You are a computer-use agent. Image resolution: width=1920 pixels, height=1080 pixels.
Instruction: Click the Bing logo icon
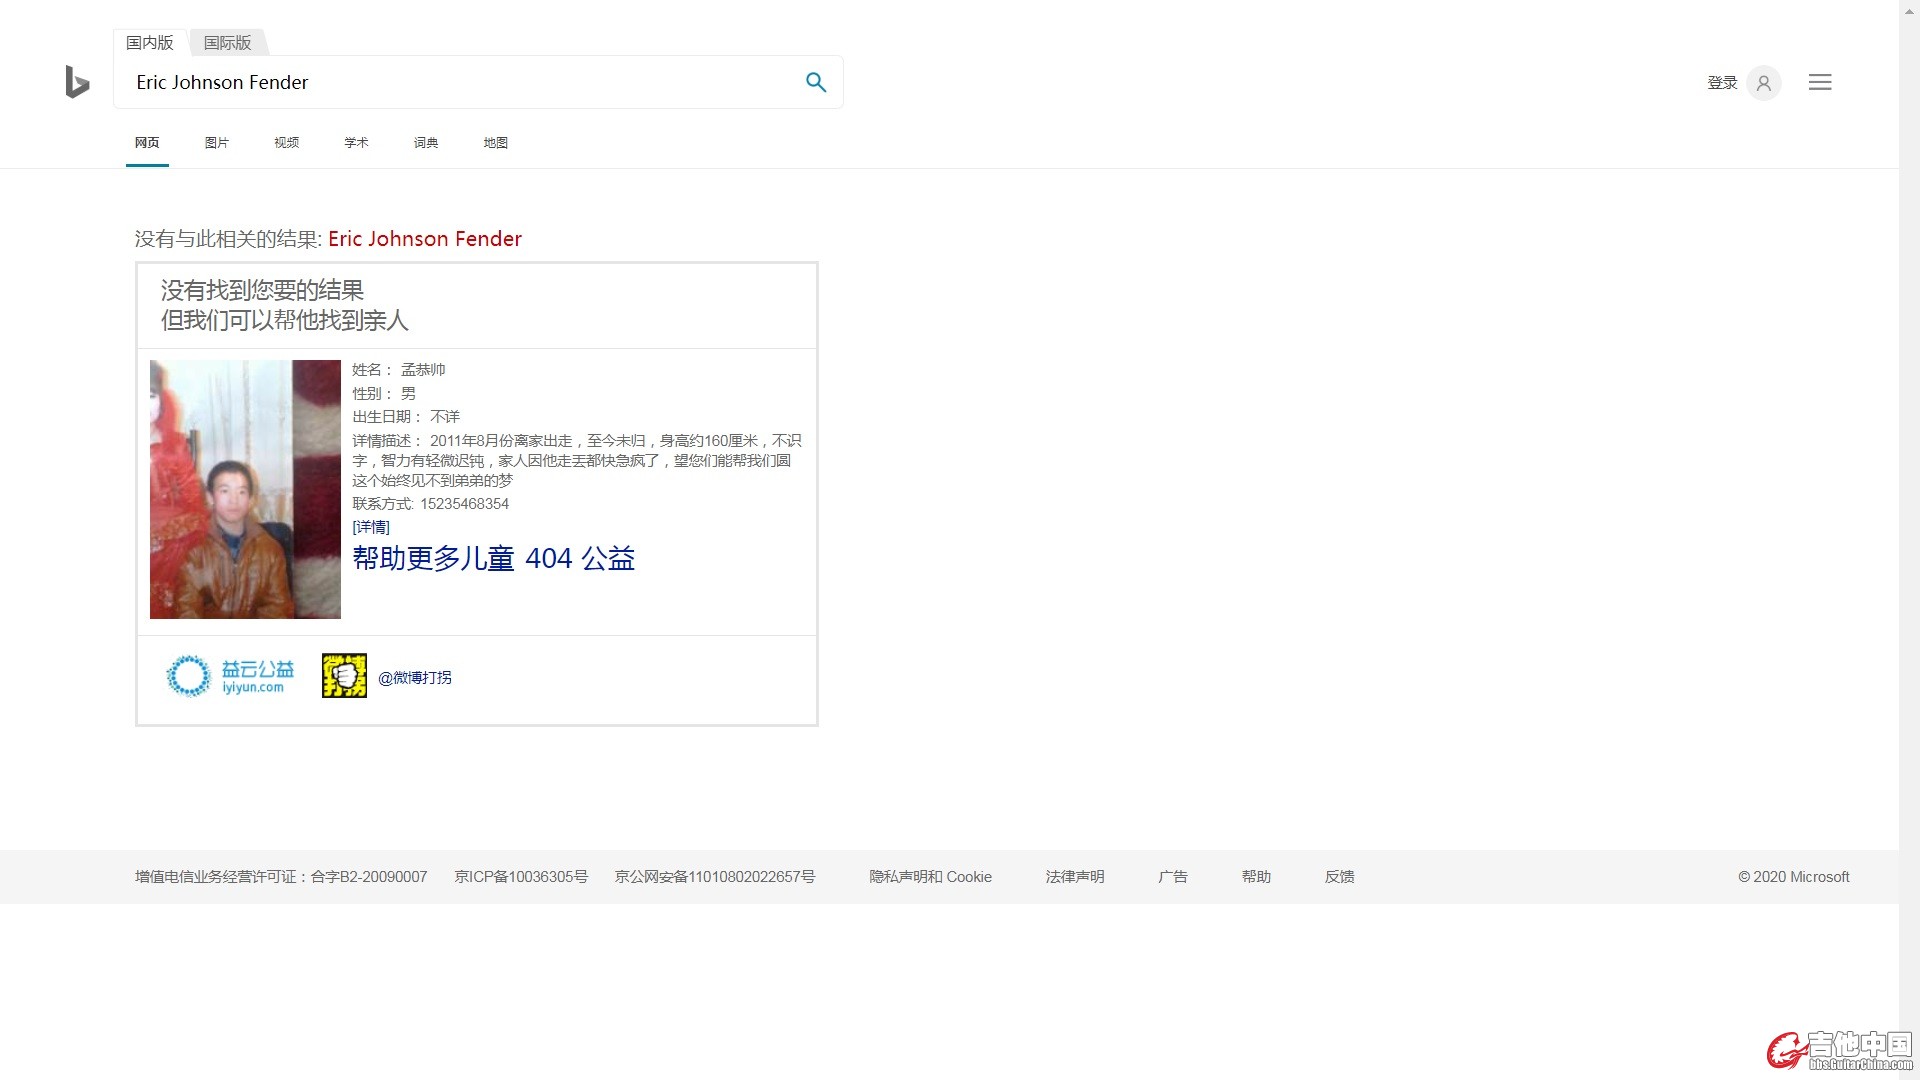click(x=77, y=82)
